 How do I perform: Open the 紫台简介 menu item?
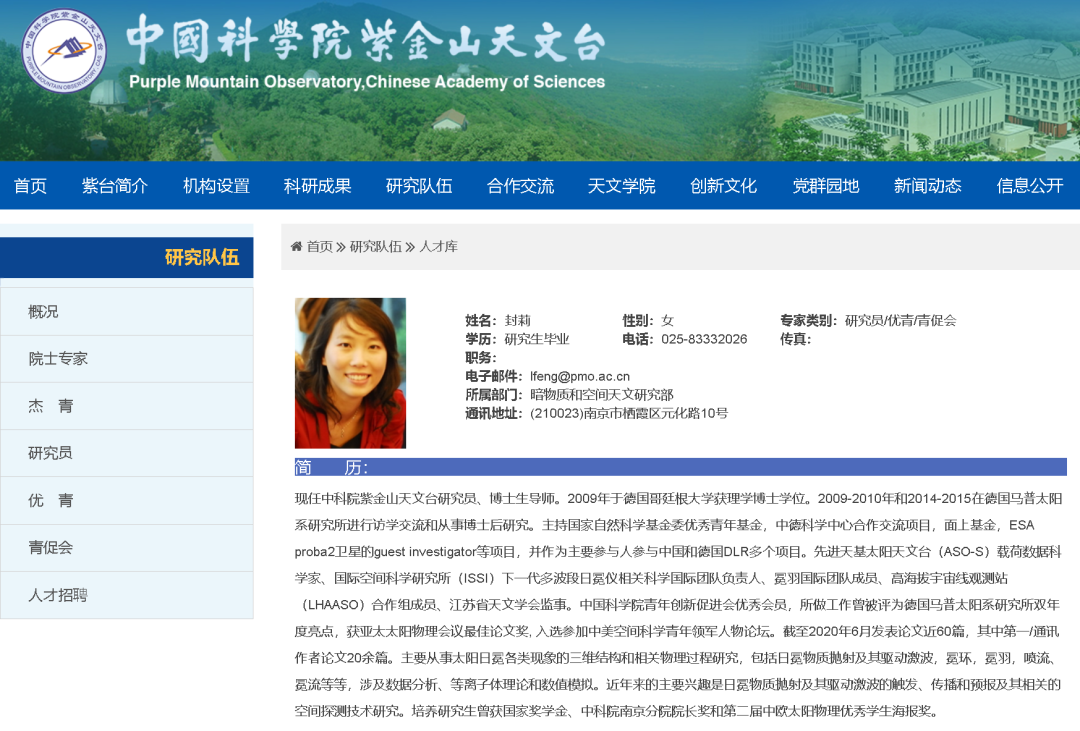coord(115,186)
